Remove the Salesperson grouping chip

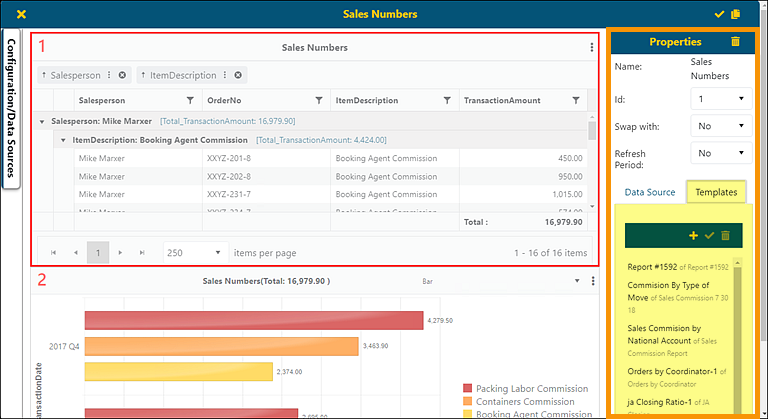point(122,75)
